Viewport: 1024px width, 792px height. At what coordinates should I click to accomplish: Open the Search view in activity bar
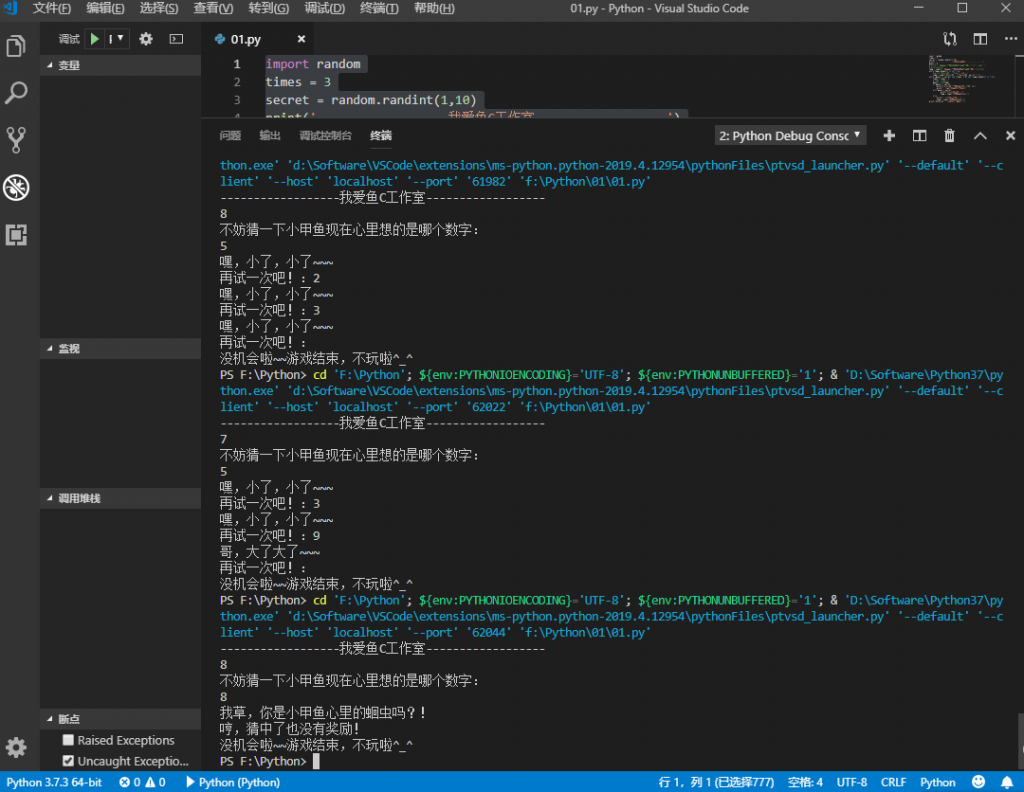16,93
